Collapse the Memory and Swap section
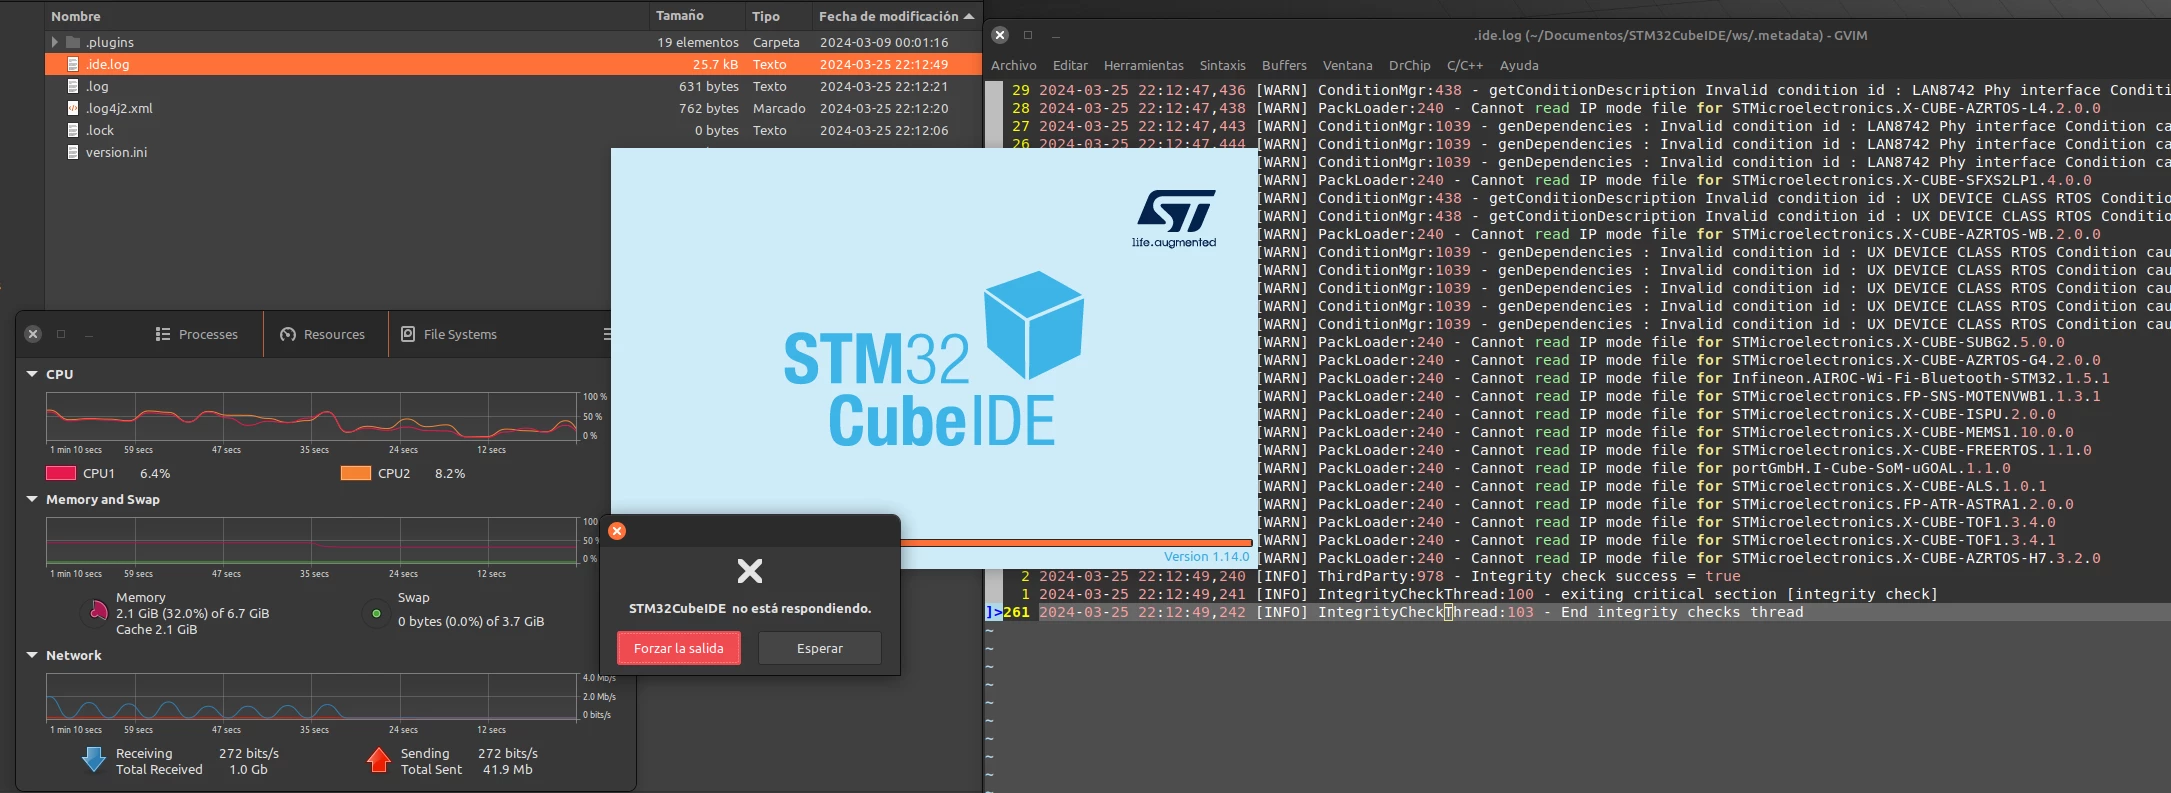Viewport: 2171px width, 793px height. 32,499
